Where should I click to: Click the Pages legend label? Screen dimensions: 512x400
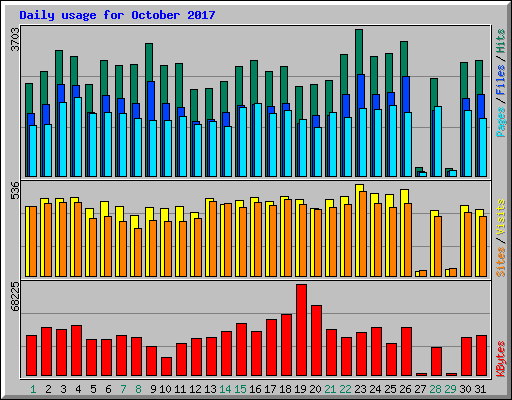point(501,122)
